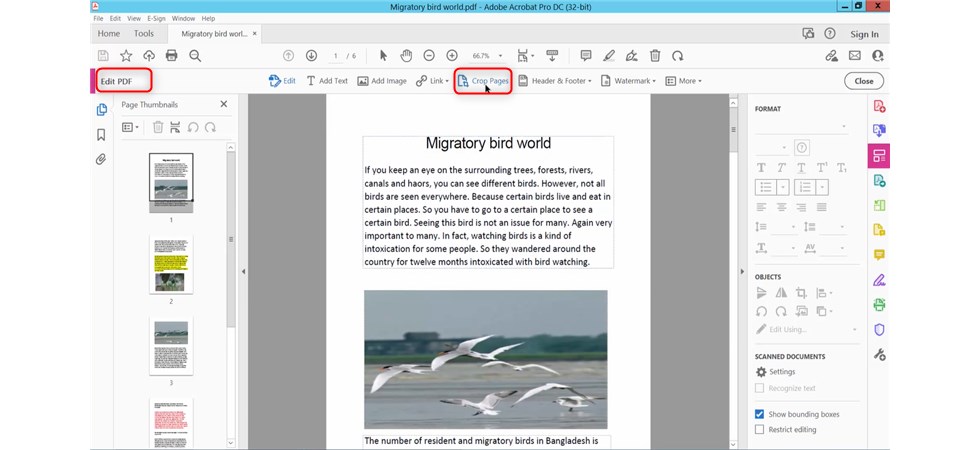Close the Page Thumbnails panel
This screenshot has width=980, height=450.
(x=224, y=104)
